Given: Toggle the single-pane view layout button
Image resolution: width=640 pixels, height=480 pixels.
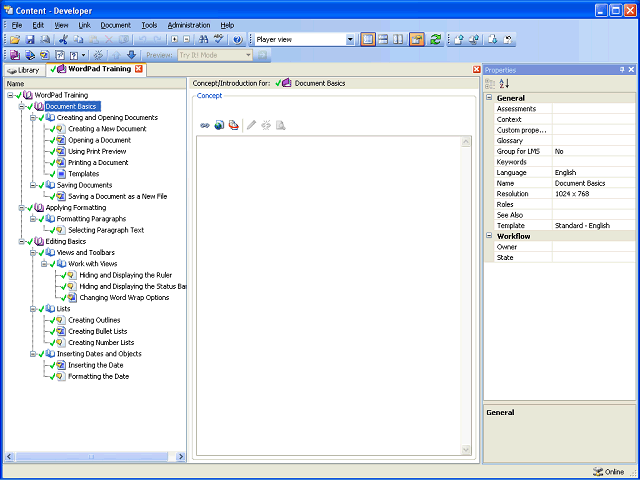Looking at the screenshot, I should click(x=368, y=40).
